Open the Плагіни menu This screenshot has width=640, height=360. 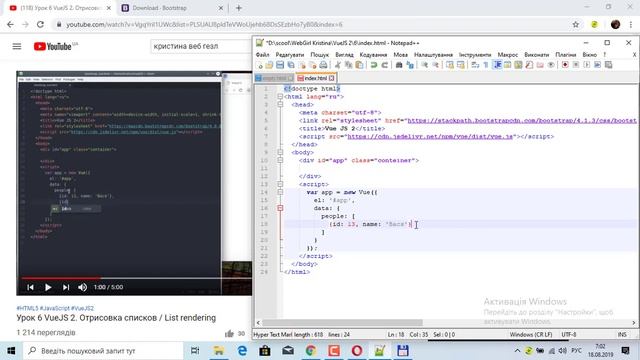(566, 55)
